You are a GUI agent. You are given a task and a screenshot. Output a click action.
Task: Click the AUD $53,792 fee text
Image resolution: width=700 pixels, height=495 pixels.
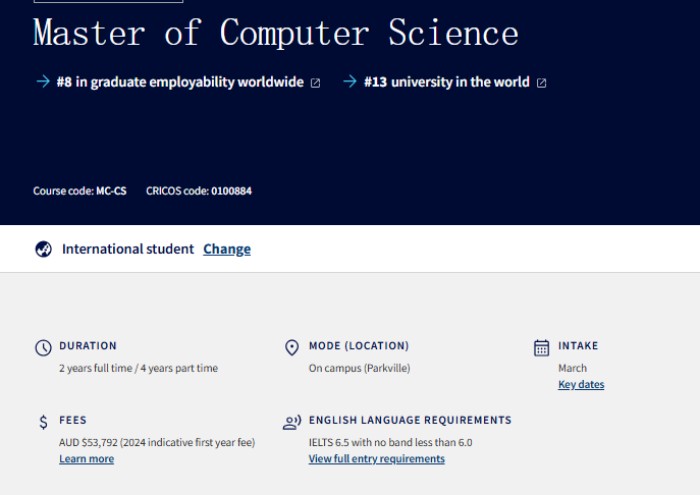coord(157,442)
